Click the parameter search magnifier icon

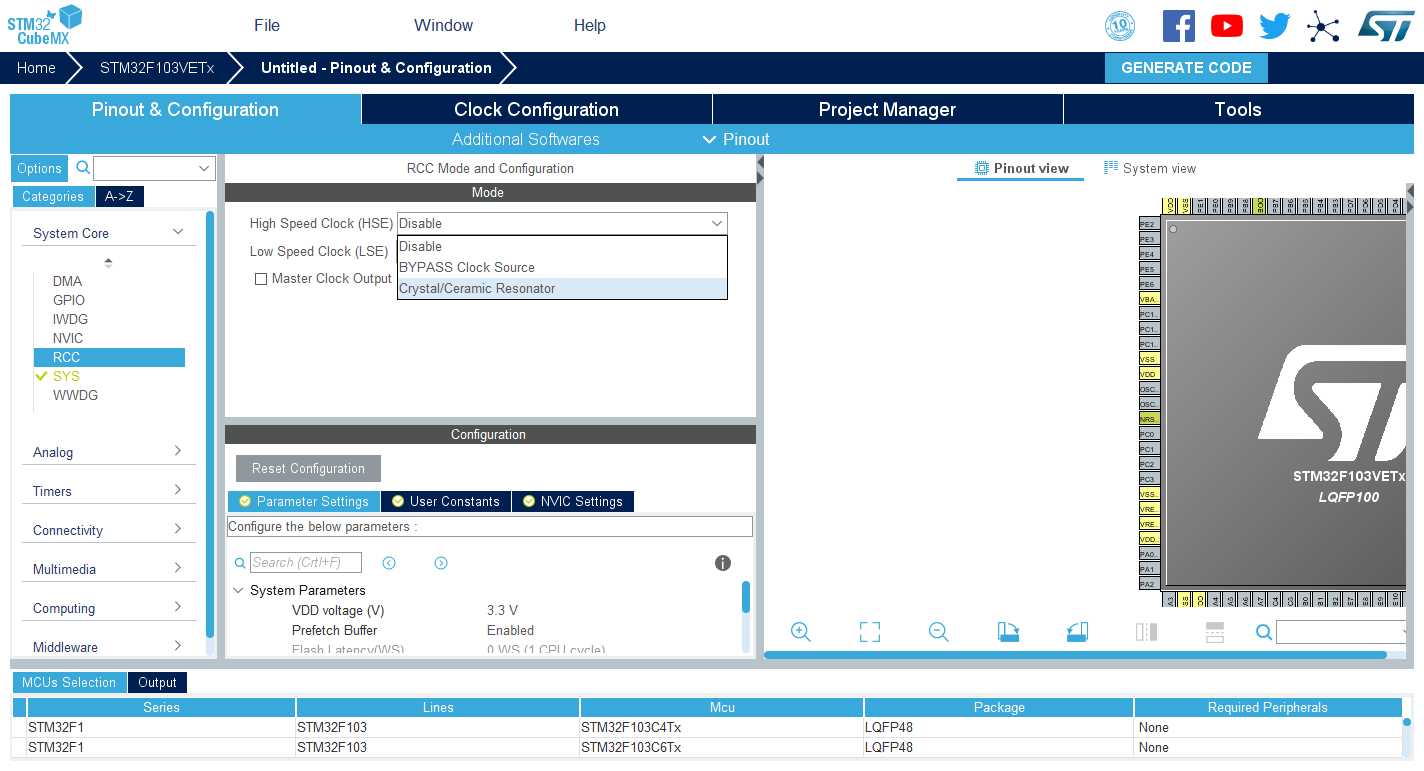click(240, 563)
